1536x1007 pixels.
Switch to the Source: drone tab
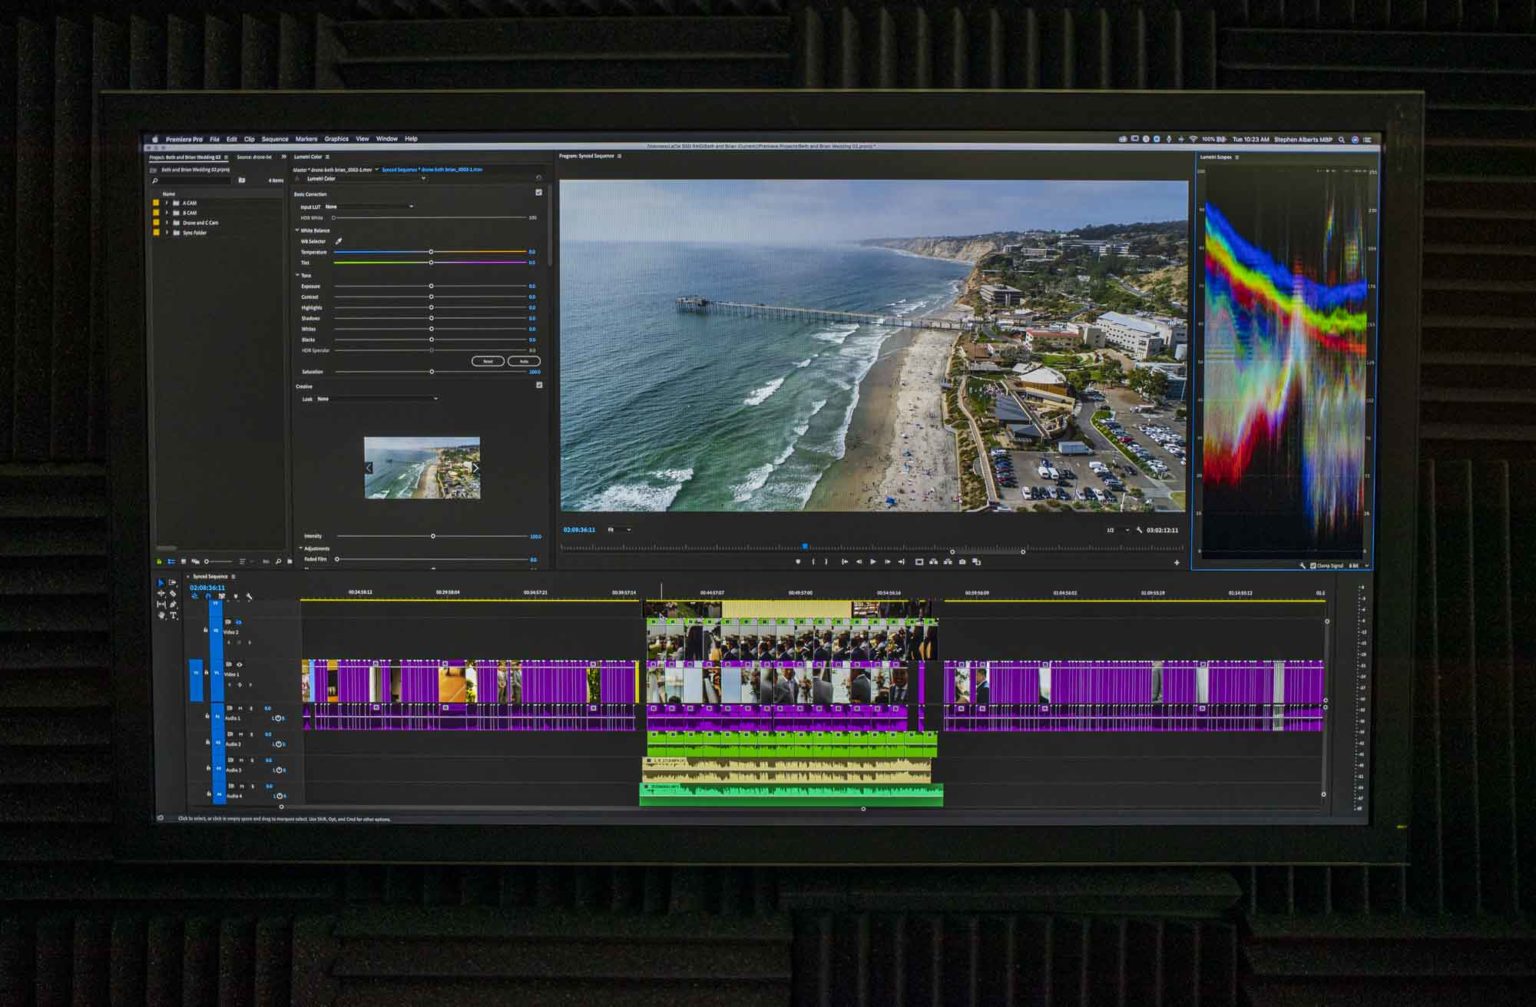(x=254, y=157)
